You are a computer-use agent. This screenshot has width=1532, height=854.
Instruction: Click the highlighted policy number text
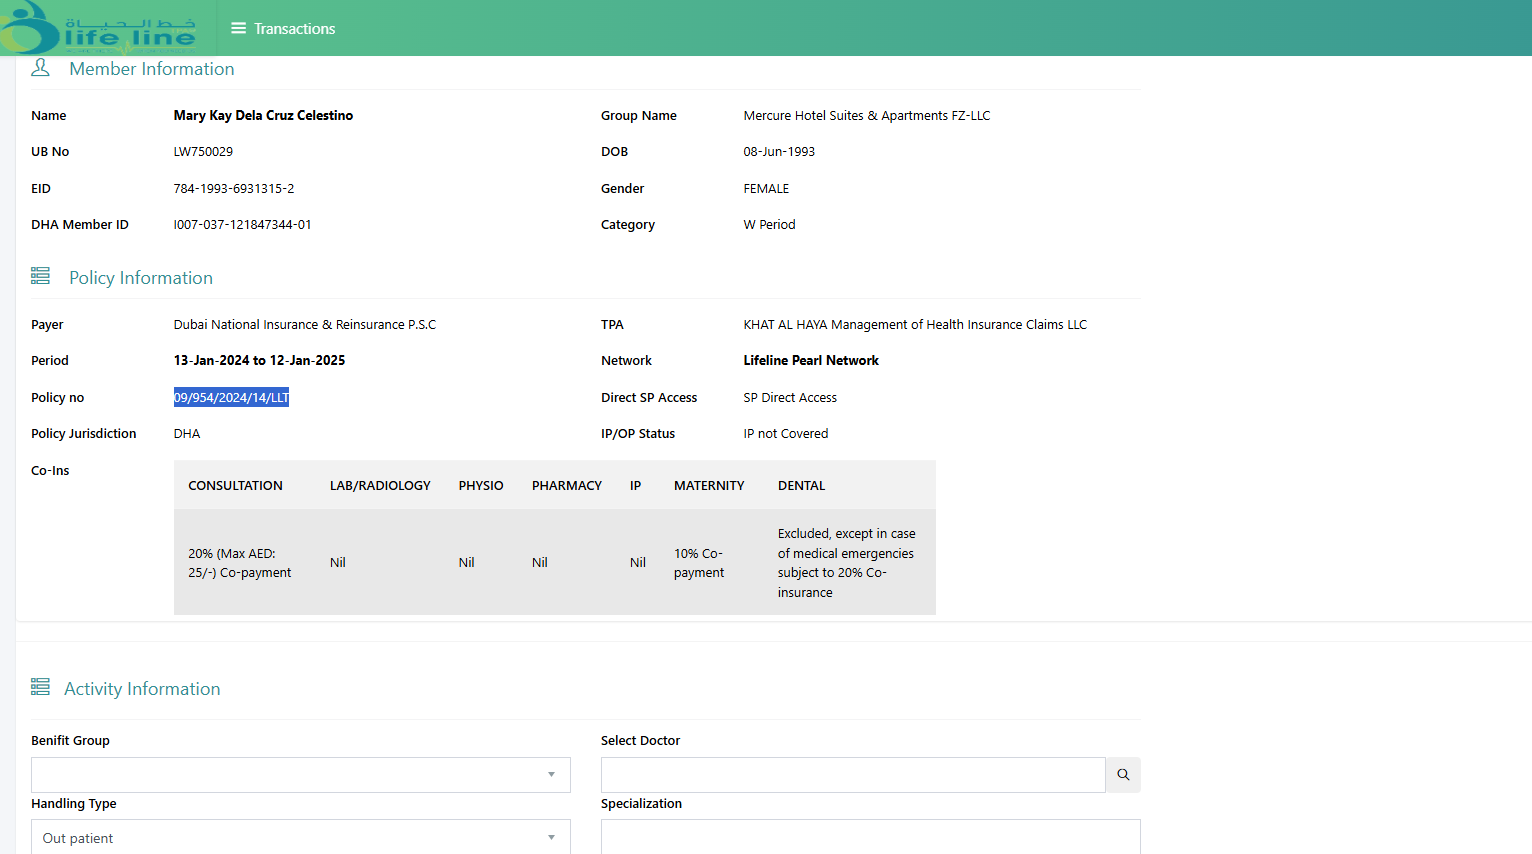231,398
